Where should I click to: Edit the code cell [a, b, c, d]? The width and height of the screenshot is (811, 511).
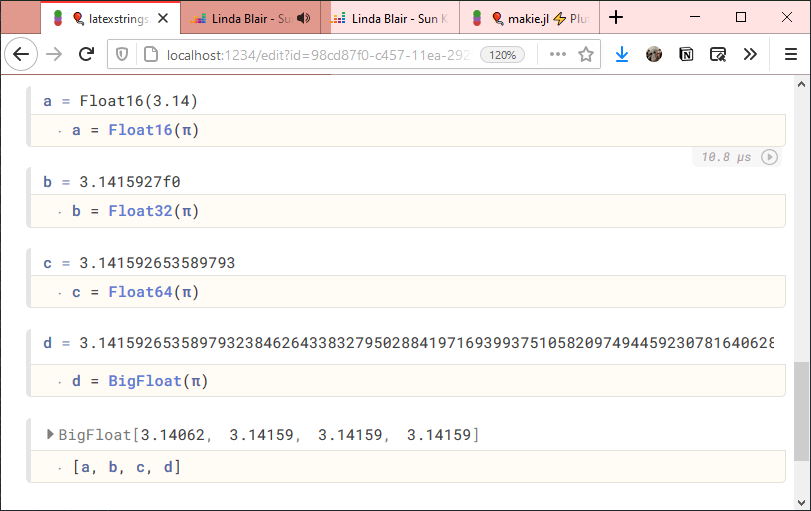(408, 467)
